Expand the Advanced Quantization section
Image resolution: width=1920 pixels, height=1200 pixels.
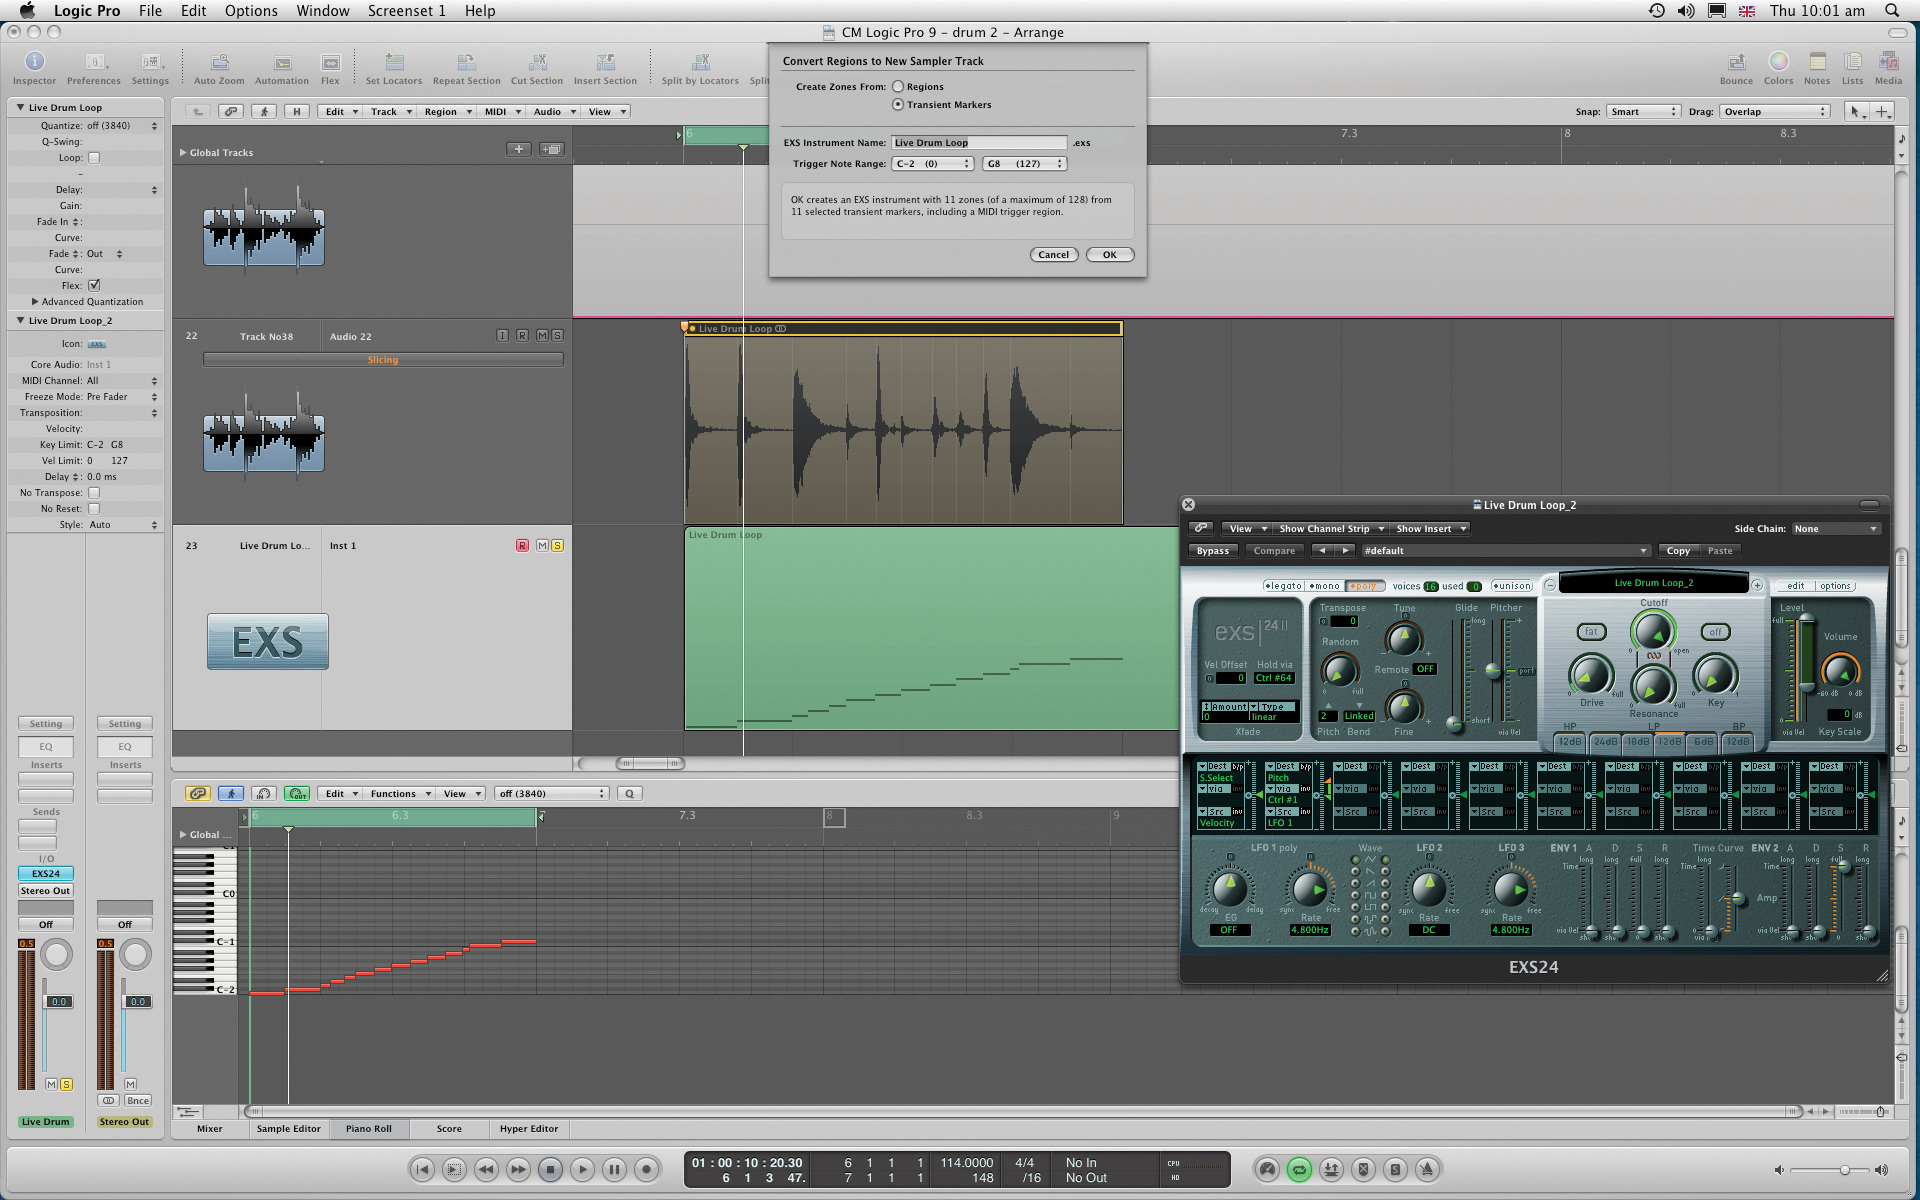[35, 301]
